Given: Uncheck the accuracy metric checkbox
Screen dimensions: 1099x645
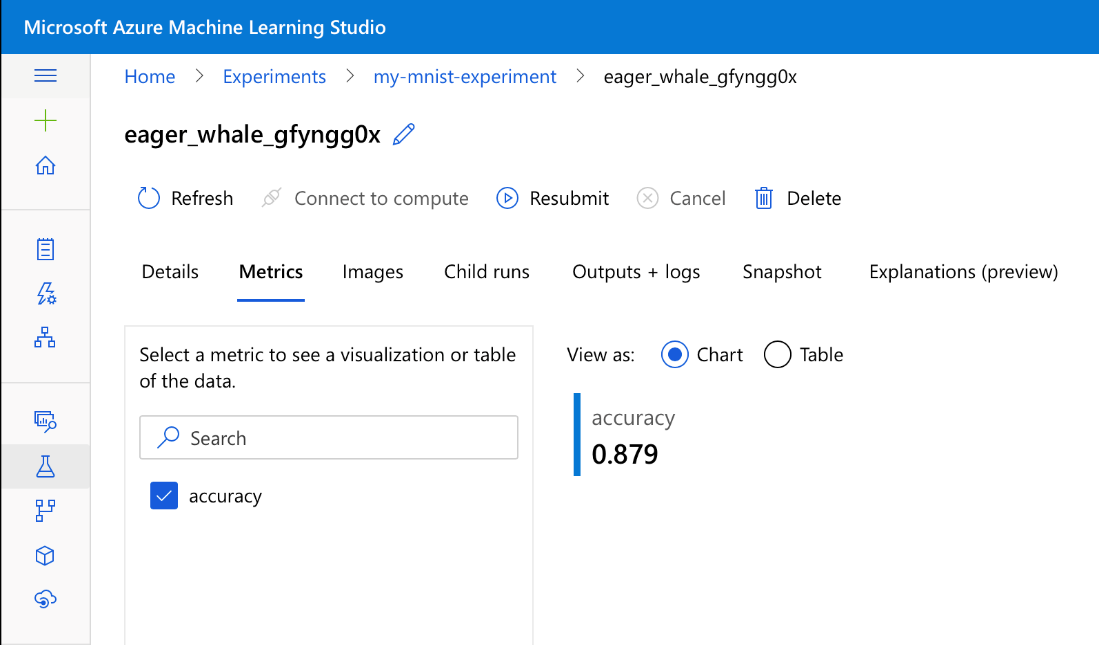Looking at the screenshot, I should (164, 496).
